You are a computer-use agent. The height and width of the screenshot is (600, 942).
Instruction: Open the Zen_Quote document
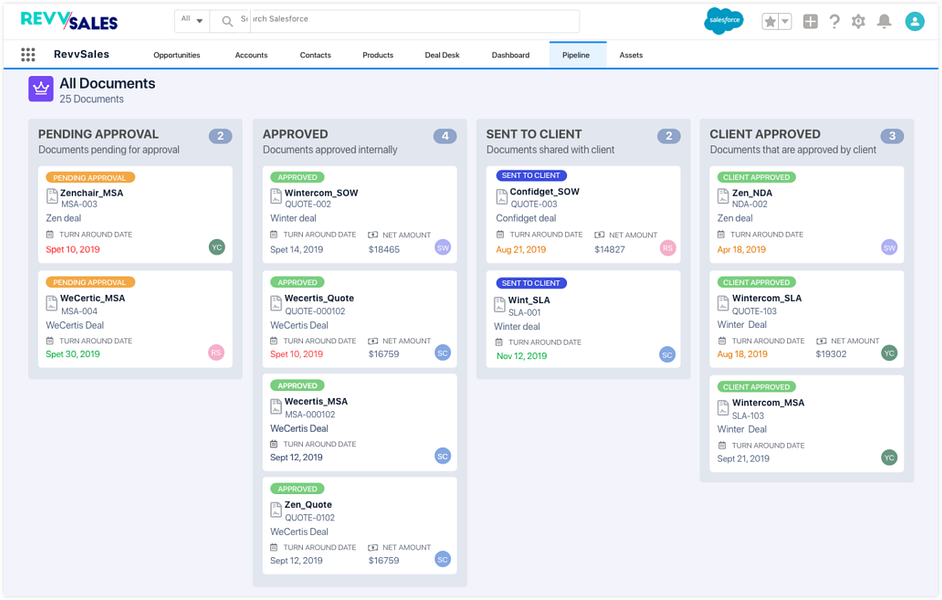click(x=308, y=505)
